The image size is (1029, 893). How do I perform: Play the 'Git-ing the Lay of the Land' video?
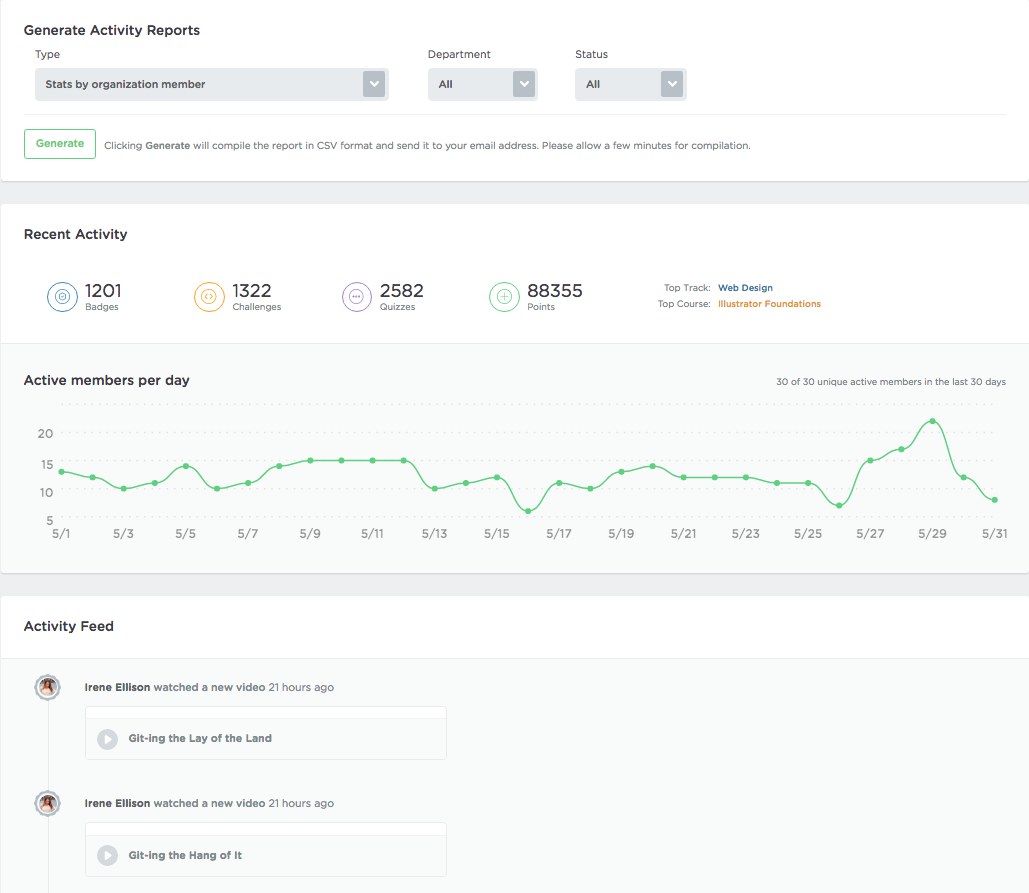pyautogui.click(x=107, y=739)
